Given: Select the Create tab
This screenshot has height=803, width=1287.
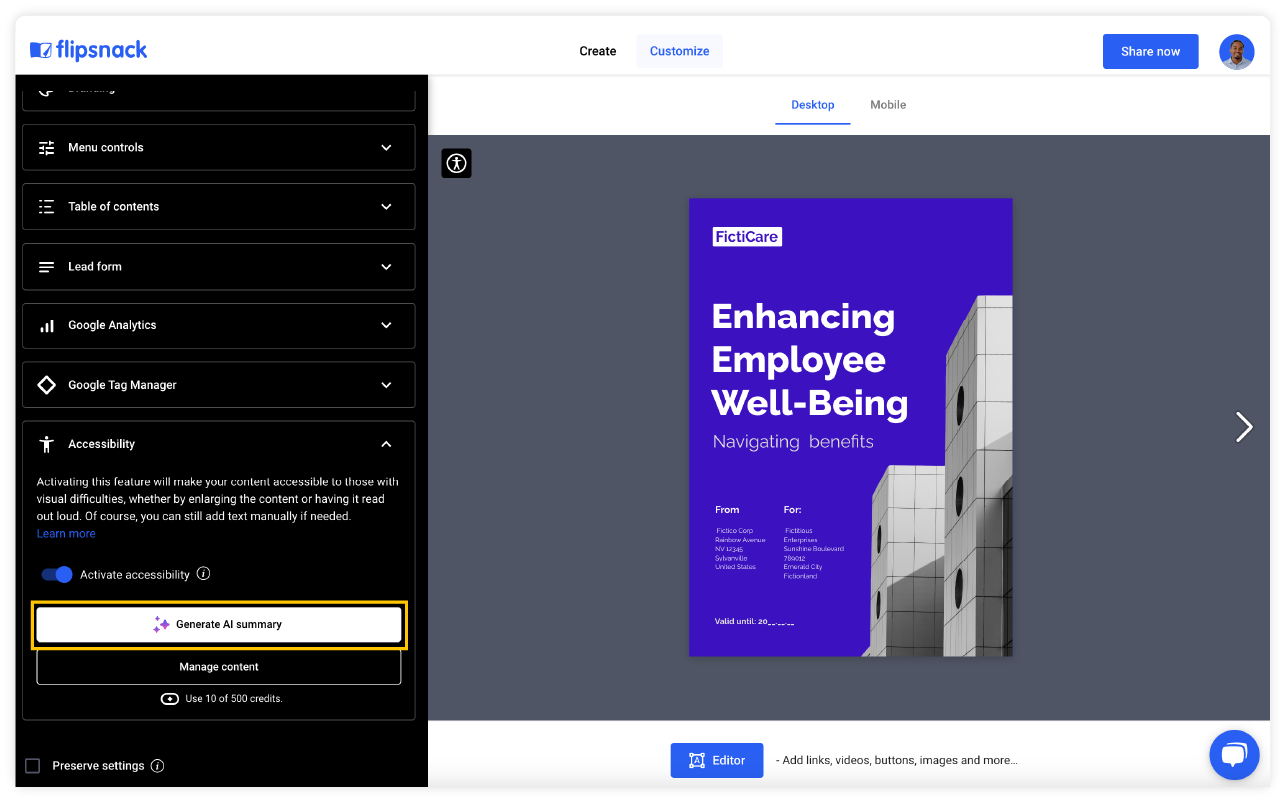Looking at the screenshot, I should [x=598, y=51].
